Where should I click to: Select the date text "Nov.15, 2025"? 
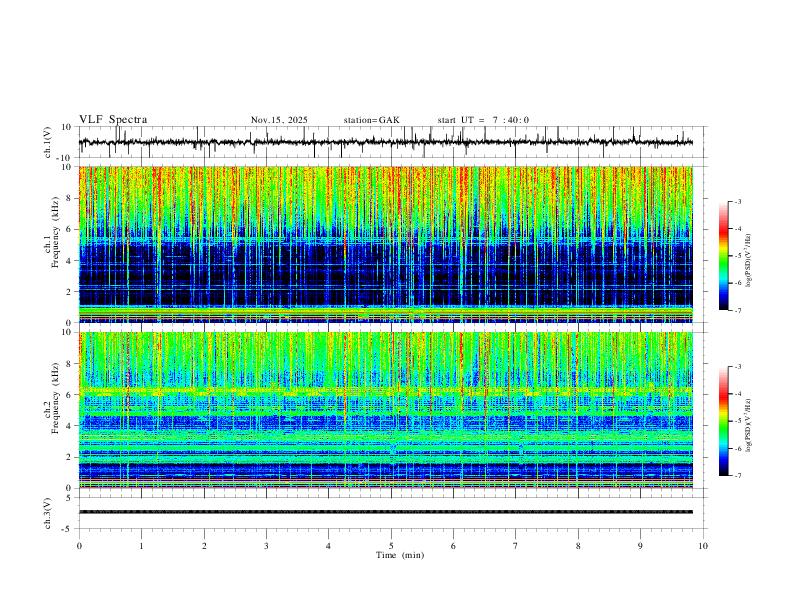click(x=279, y=120)
